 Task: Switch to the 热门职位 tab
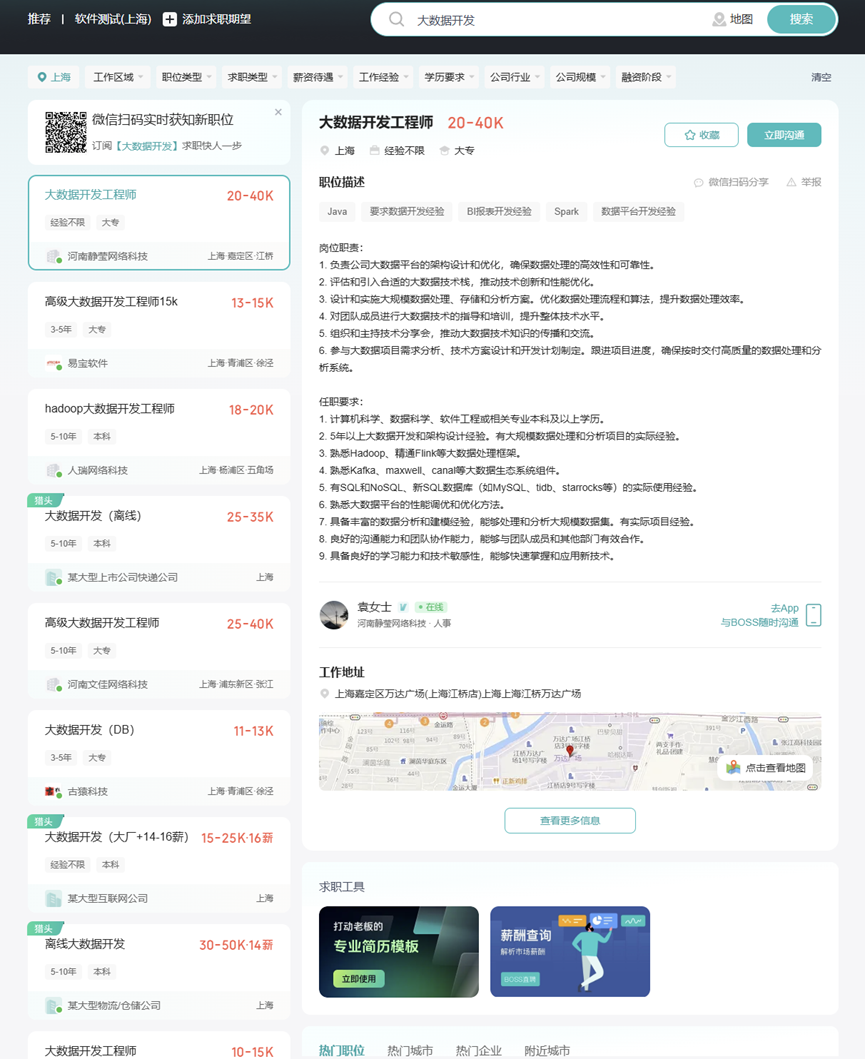pyautogui.click(x=342, y=1050)
